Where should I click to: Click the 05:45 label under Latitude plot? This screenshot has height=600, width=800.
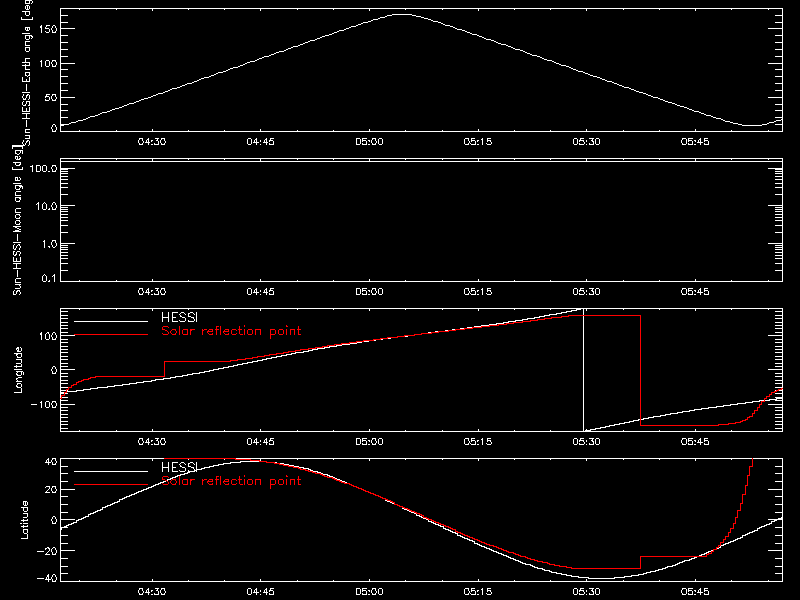[695, 592]
